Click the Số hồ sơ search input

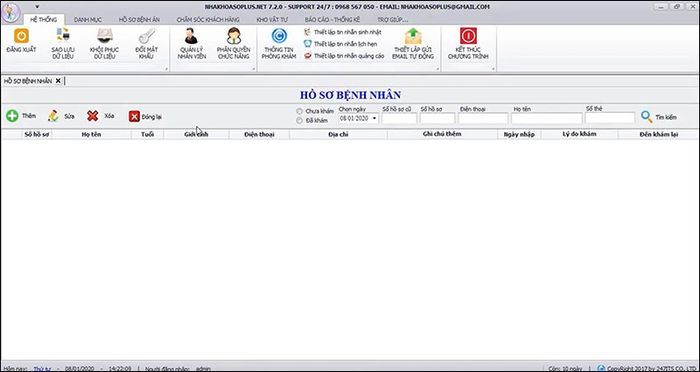pos(437,118)
